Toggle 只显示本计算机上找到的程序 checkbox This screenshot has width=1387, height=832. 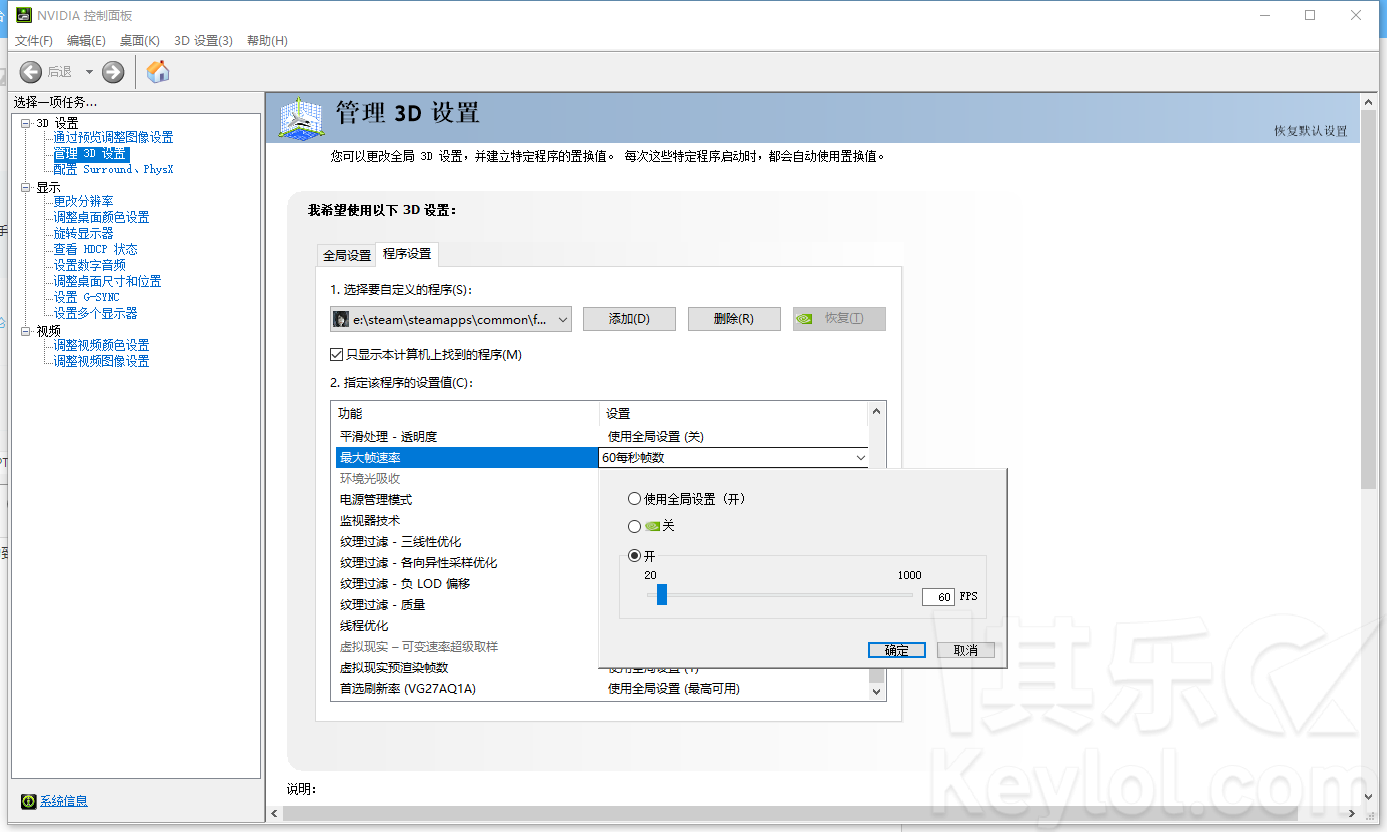(x=337, y=355)
